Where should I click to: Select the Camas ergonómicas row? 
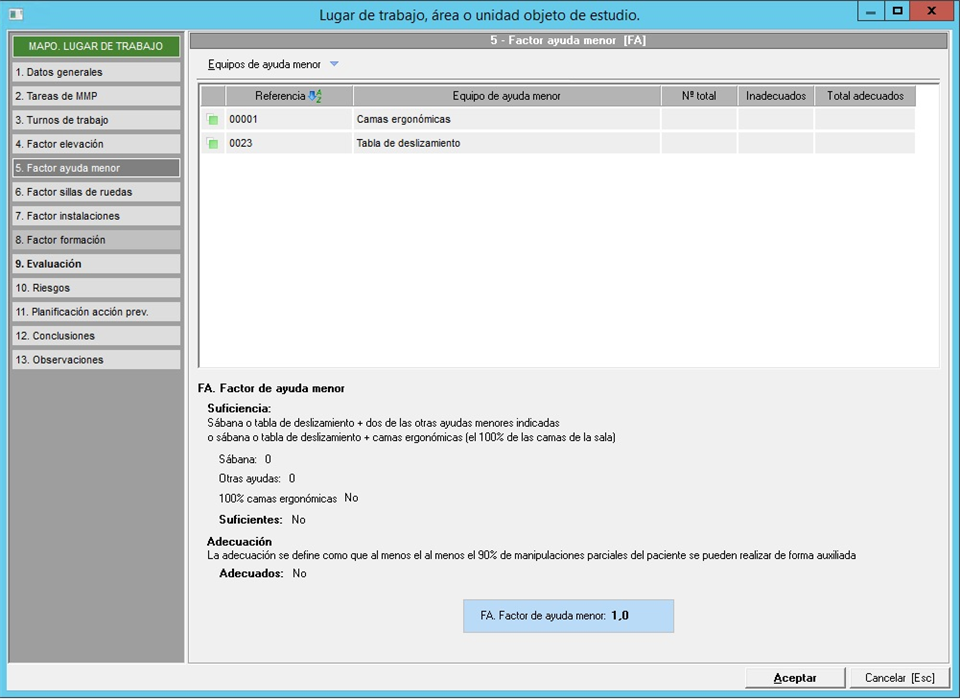coord(505,120)
